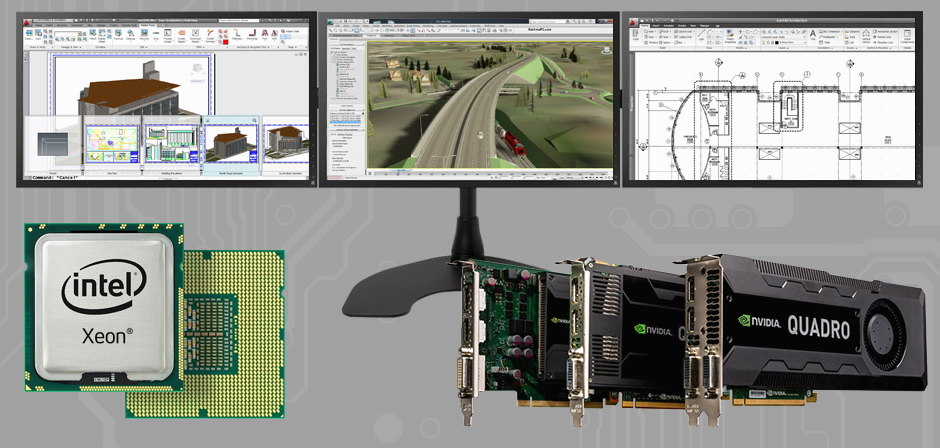Viewport: 940px width, 448px height.
Task: Open Building Elevations layout thumbnail
Action: coord(171,145)
